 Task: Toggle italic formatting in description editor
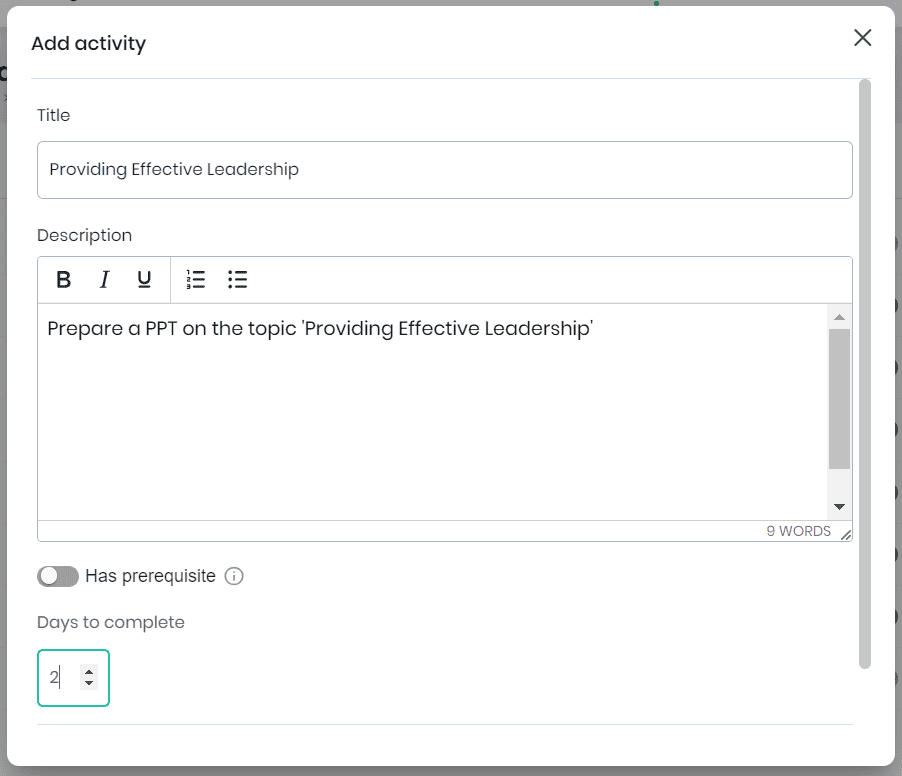coord(104,280)
